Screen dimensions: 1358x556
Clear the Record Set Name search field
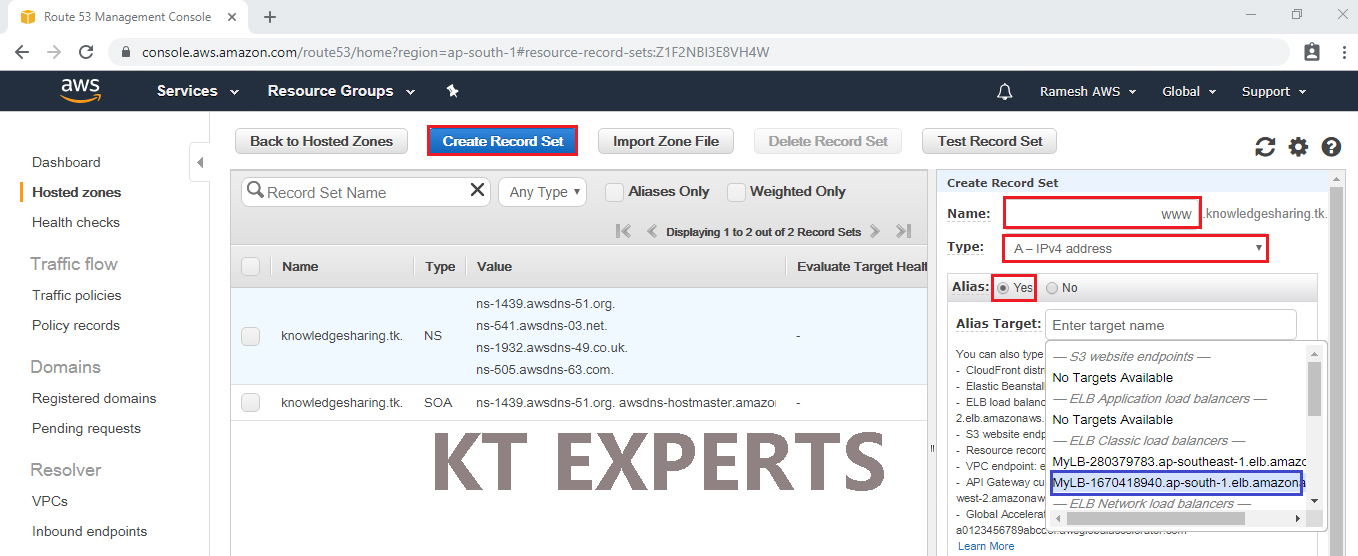pos(477,191)
